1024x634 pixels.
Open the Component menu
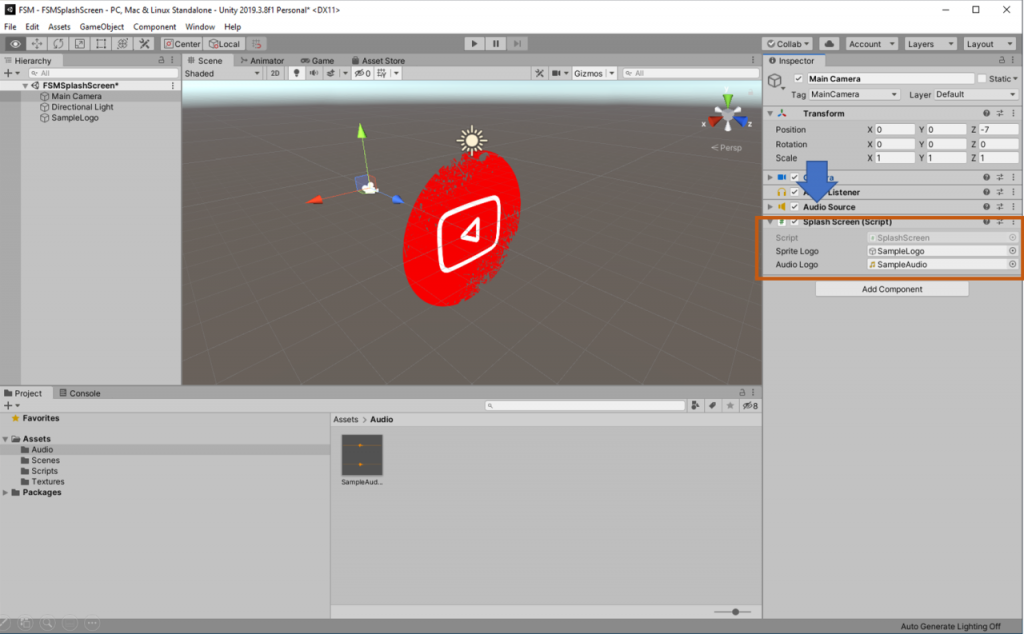point(154,27)
